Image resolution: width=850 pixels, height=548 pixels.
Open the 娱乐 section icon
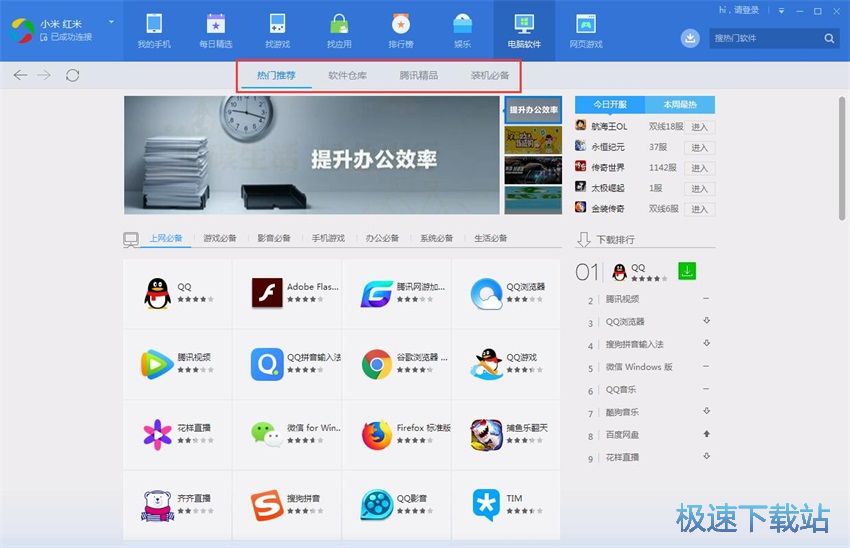[462, 24]
